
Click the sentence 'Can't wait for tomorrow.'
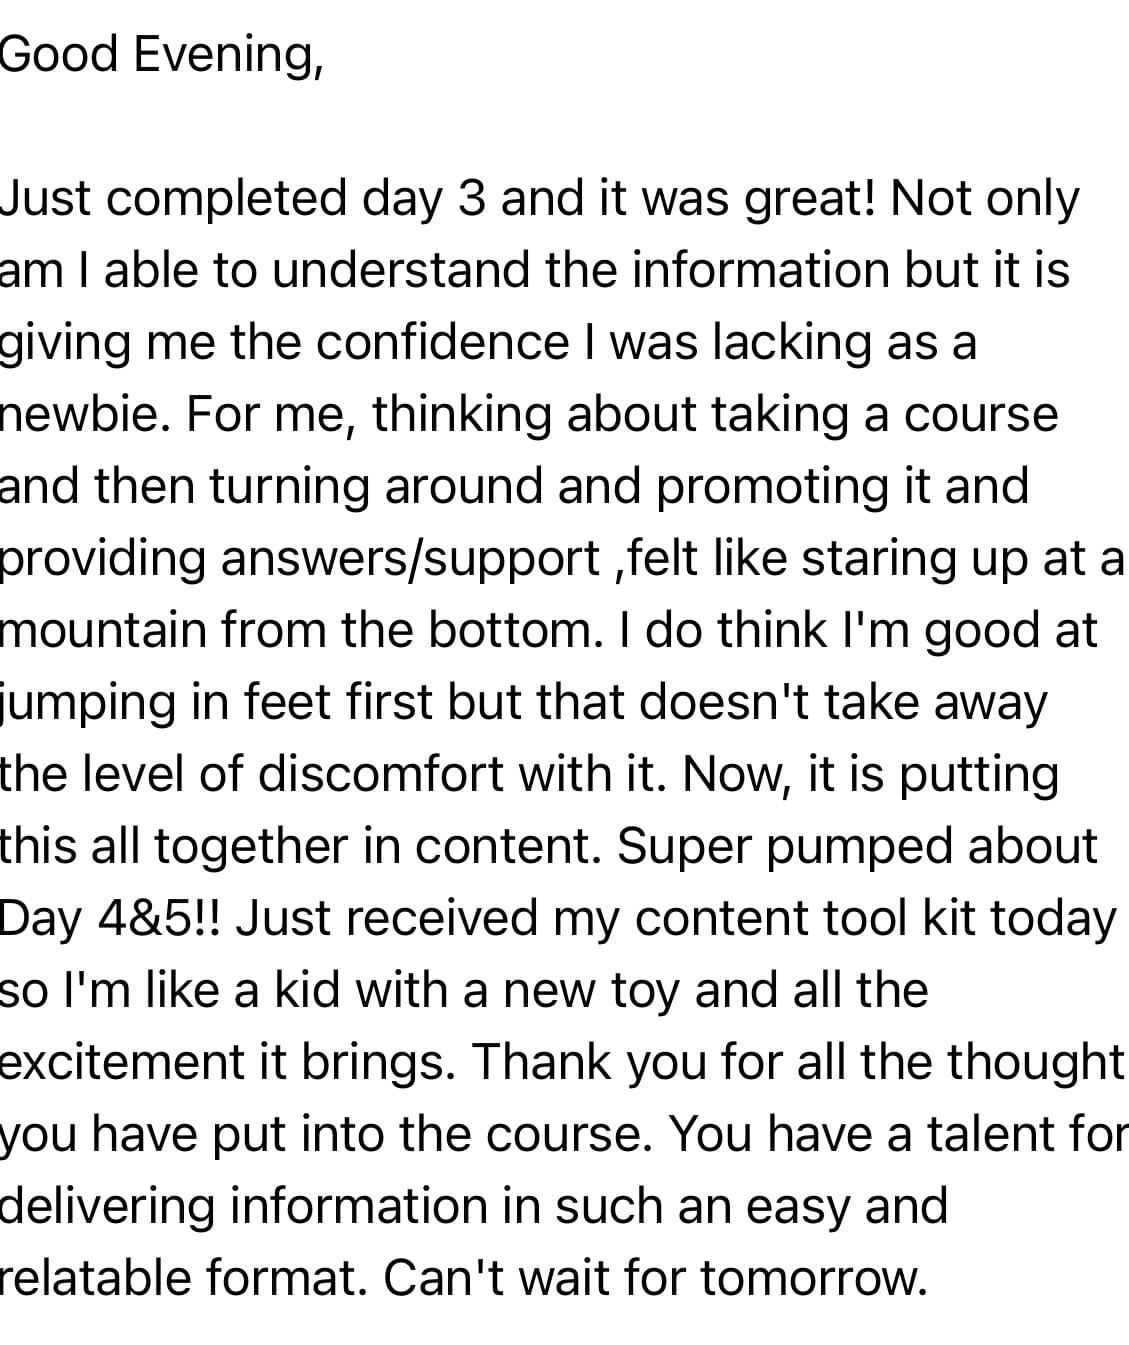(656, 1279)
